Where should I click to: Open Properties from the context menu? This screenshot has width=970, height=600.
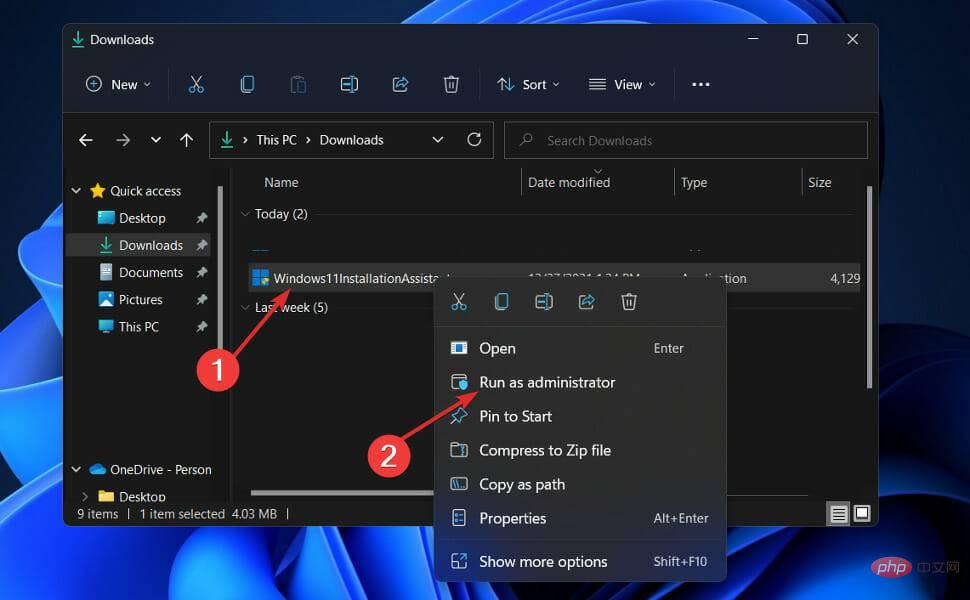pyautogui.click(x=580, y=518)
